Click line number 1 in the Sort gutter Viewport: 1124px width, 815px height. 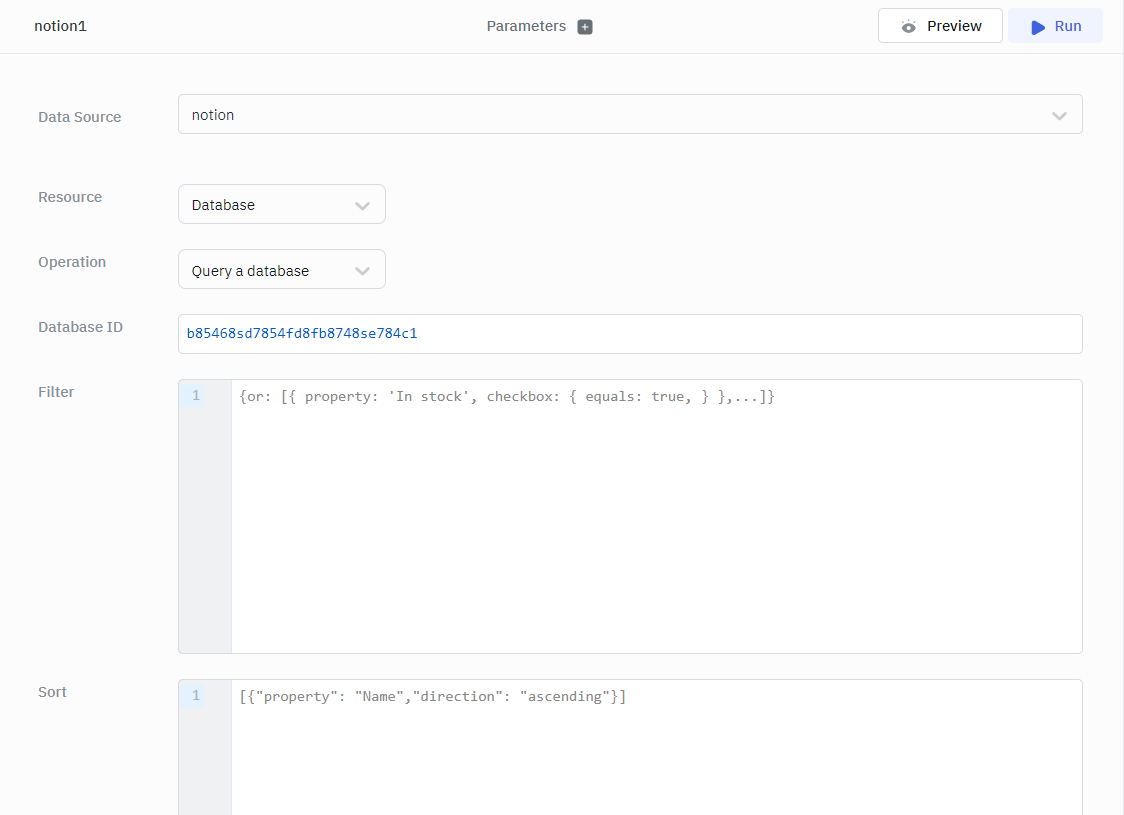click(196, 696)
